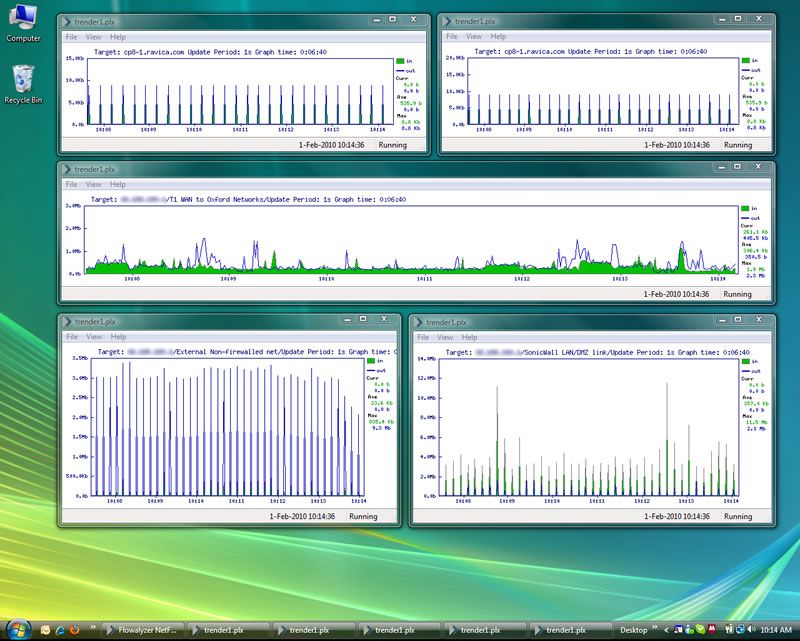Click title icon of top-left cp8-1.ravica.com window
Image resolution: width=800 pixels, height=641 pixels.
click(66, 21)
